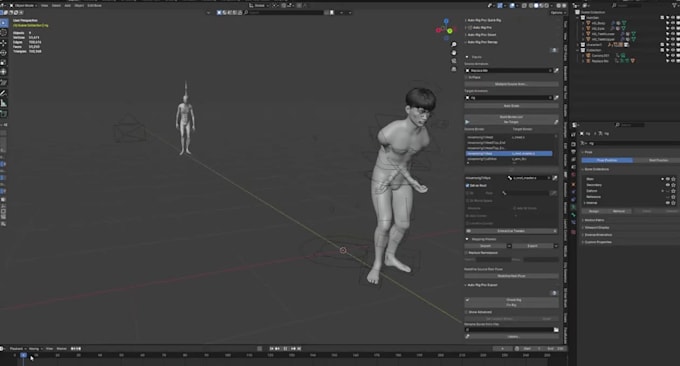
Task: Enable the Replace Namespace checkbox
Action: click(x=467, y=253)
